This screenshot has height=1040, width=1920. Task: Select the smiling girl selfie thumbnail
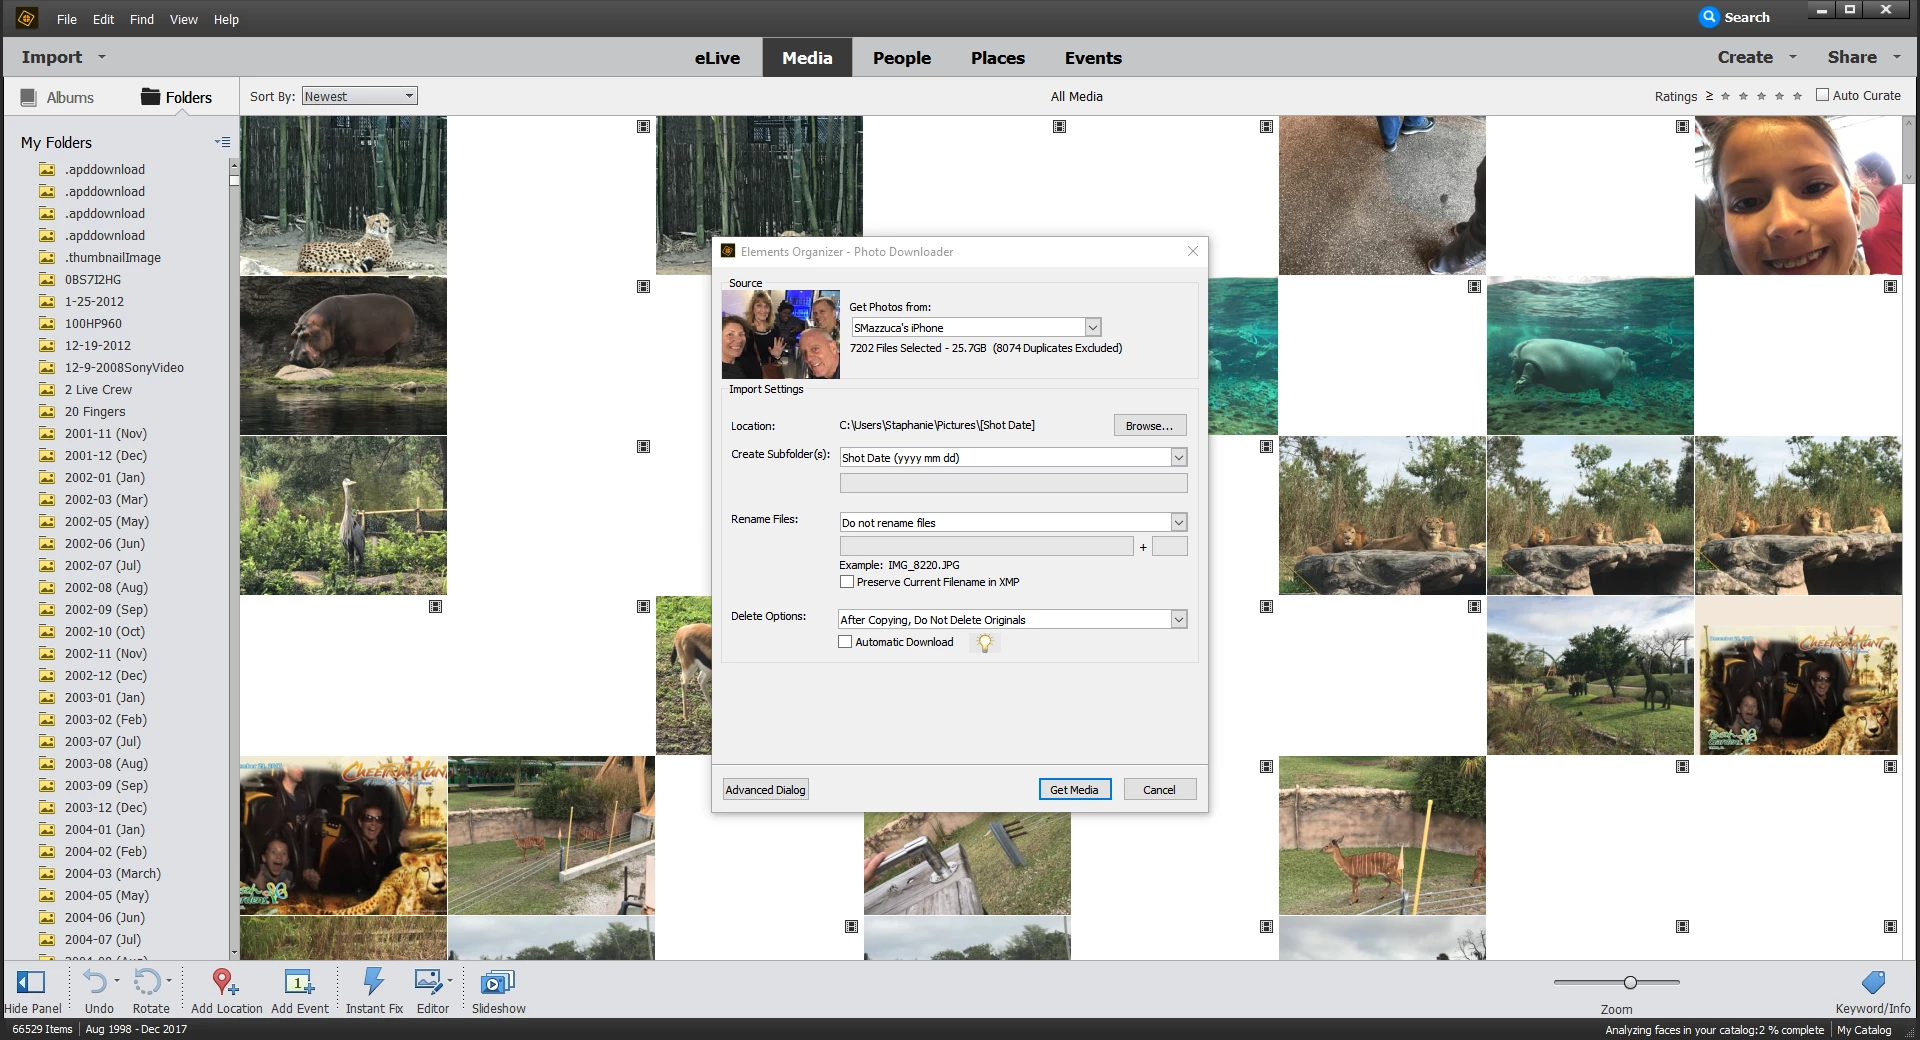pos(1798,195)
